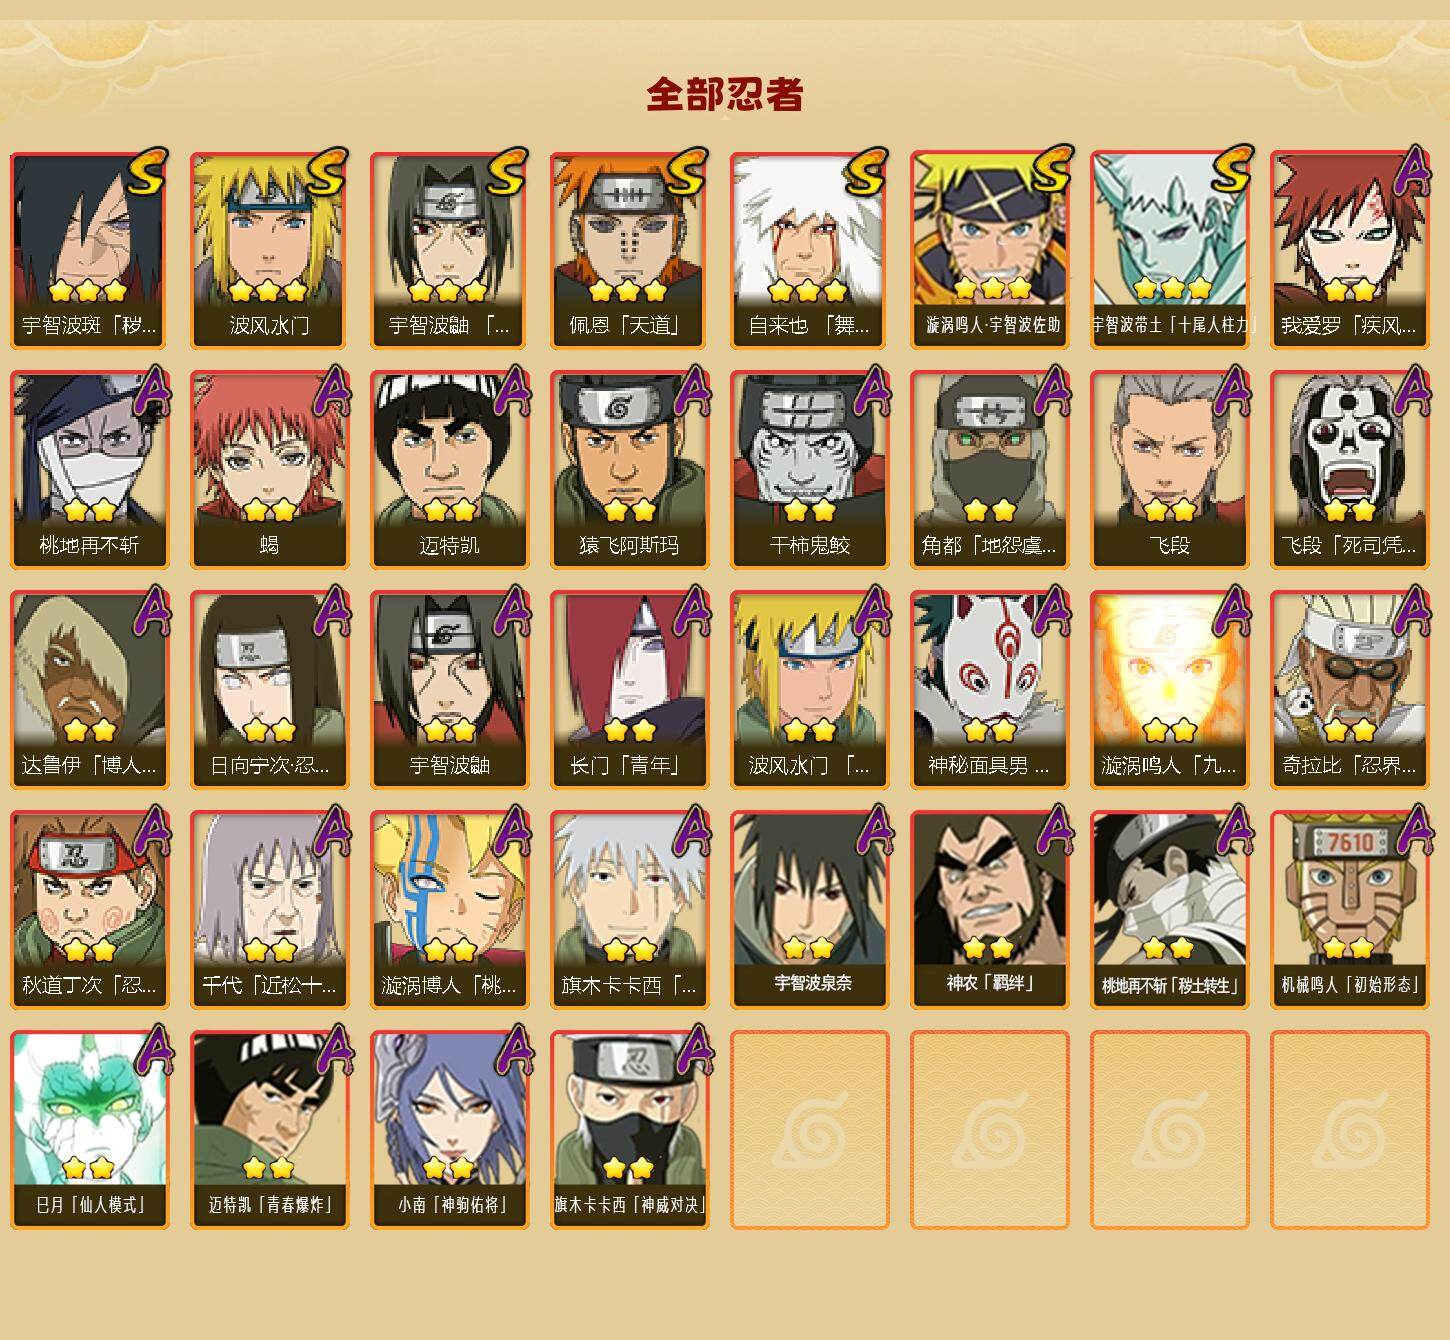Click the 旗木卡卡西「神威对决」 card
This screenshot has height=1340, width=1450.
coord(629,1130)
